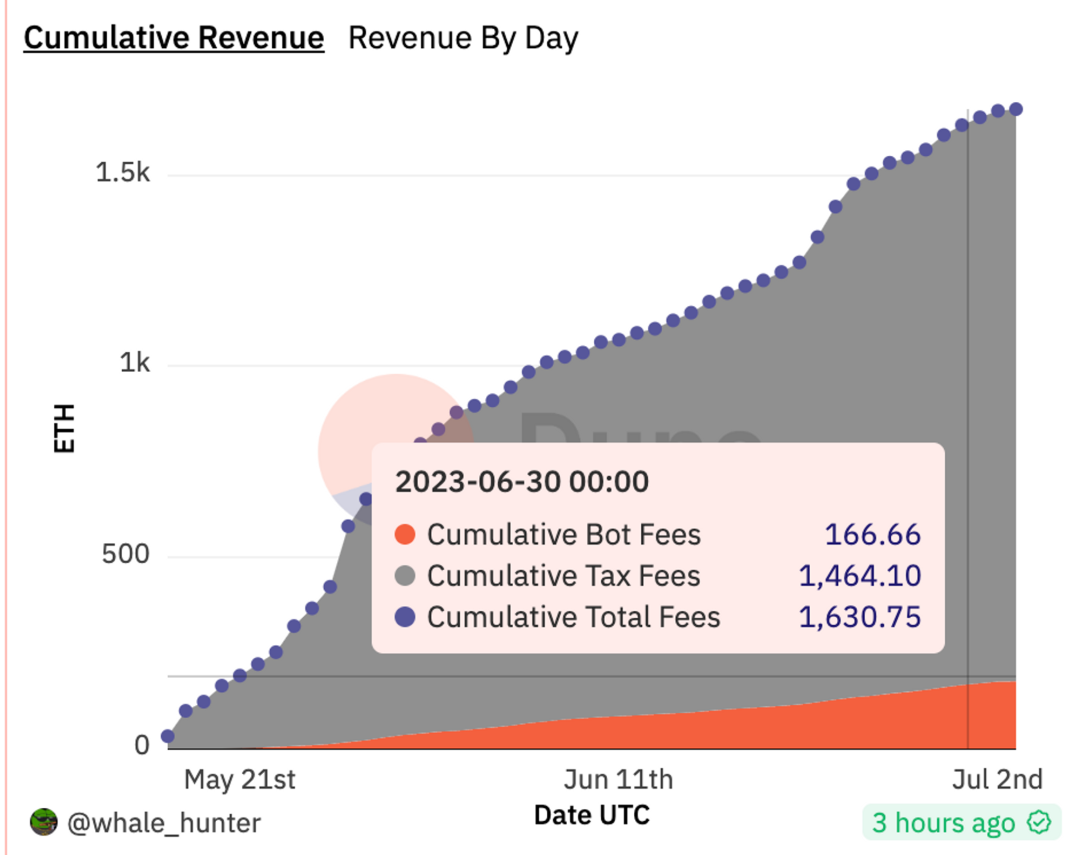
Task: Open the Cumulative Revenue tab
Action: tap(174, 38)
